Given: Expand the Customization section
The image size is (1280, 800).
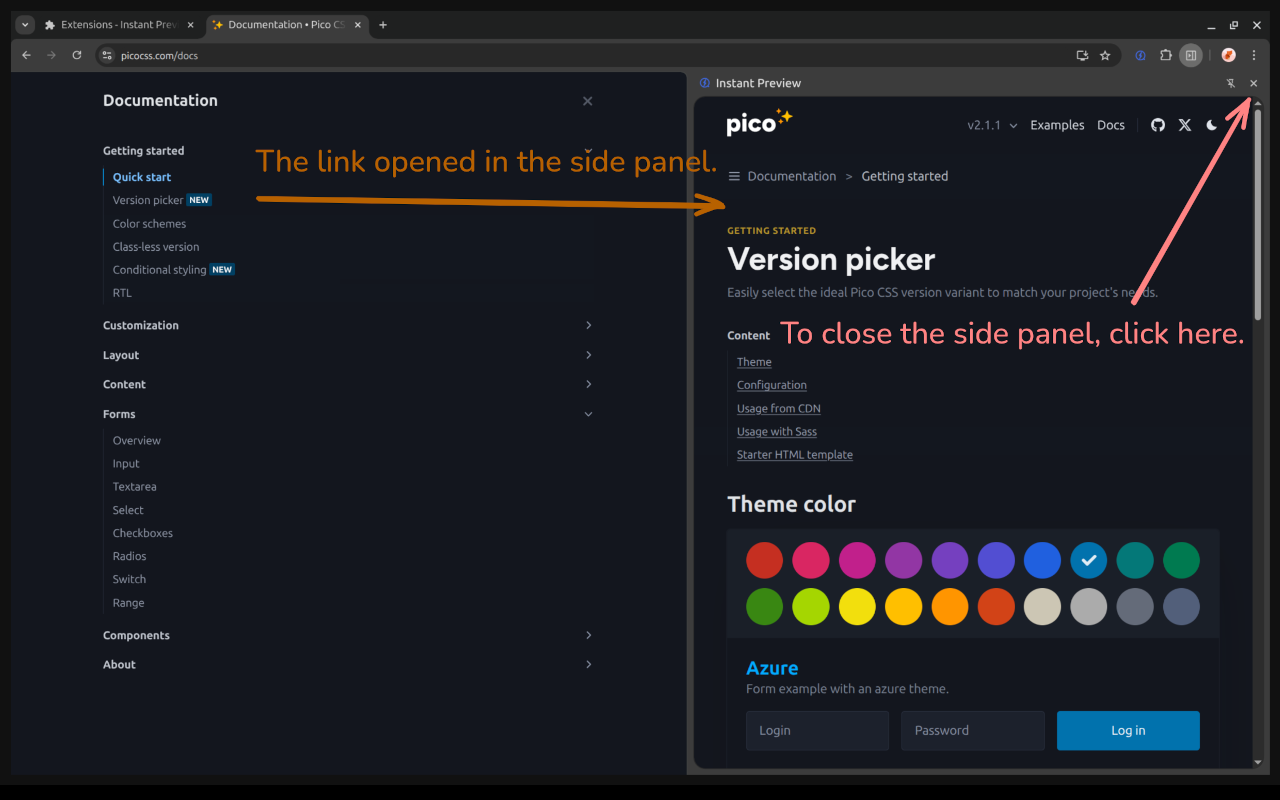Looking at the screenshot, I should pyautogui.click(x=348, y=325).
